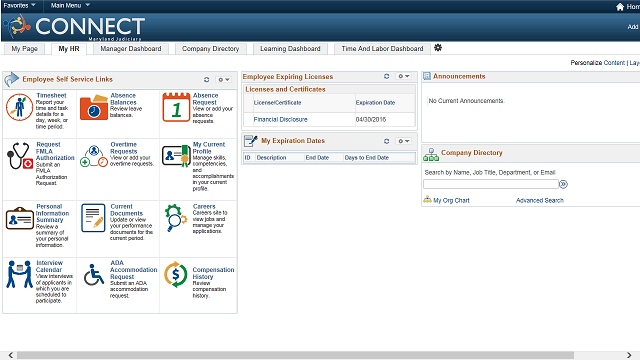Open My Expiration Dates settings dropdown
The height and width of the screenshot is (360, 640).
[404, 141]
